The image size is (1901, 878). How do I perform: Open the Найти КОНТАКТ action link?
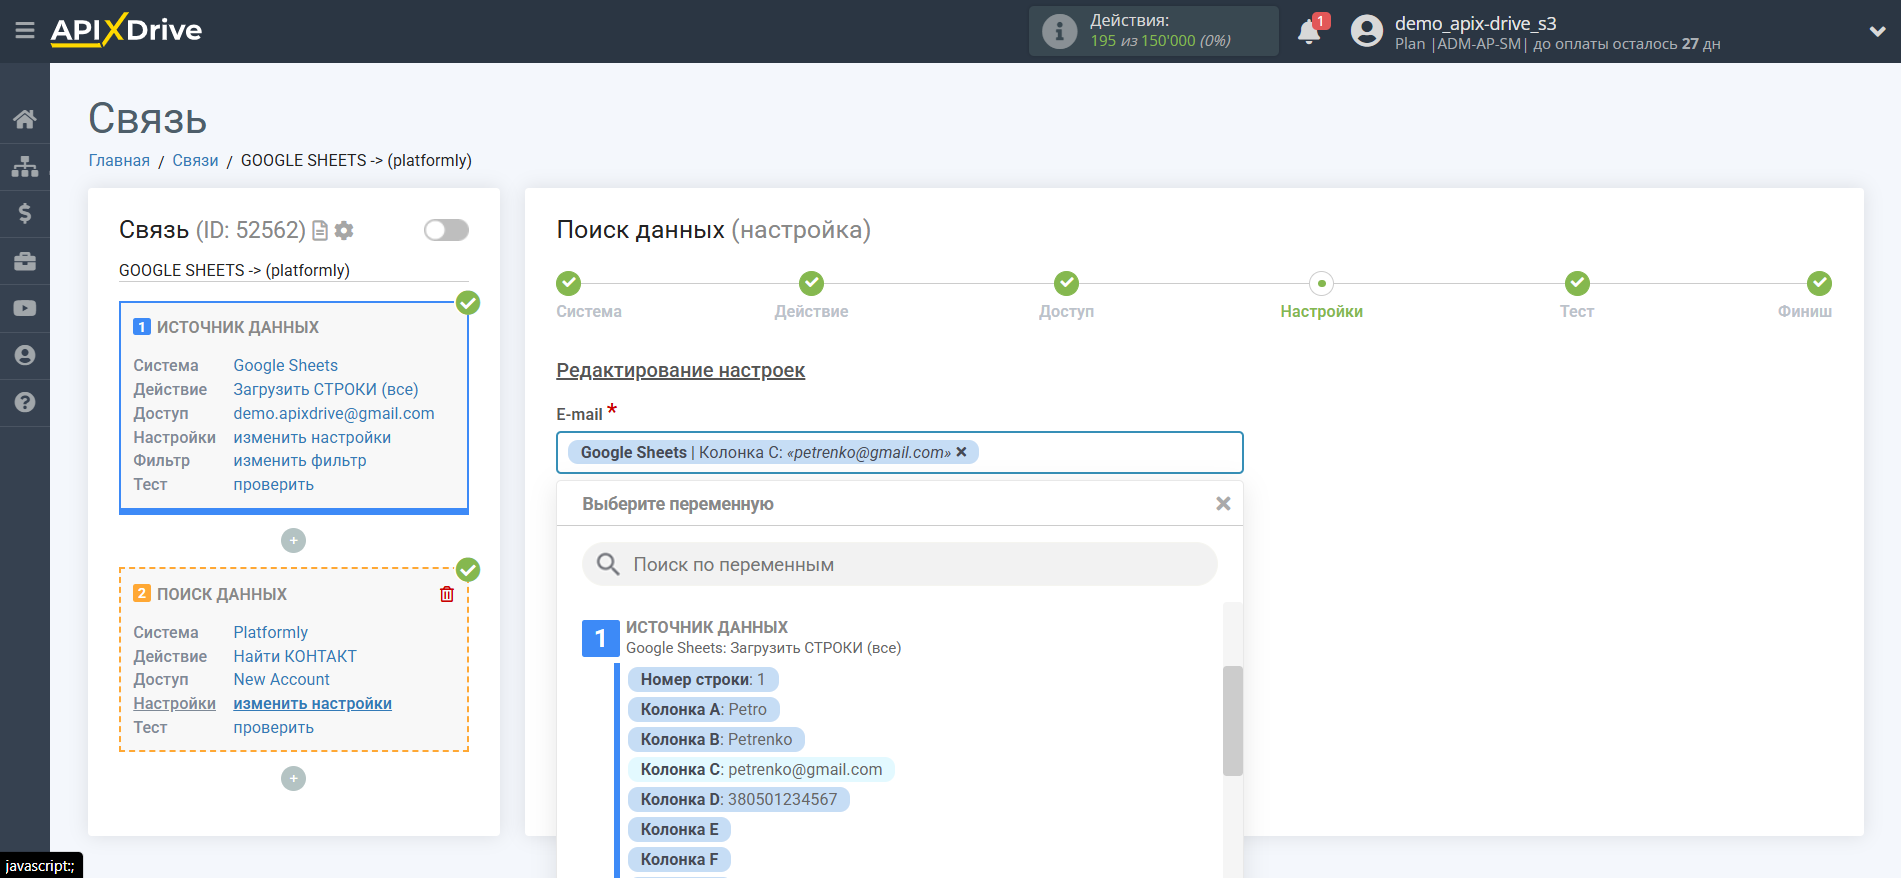click(x=294, y=656)
